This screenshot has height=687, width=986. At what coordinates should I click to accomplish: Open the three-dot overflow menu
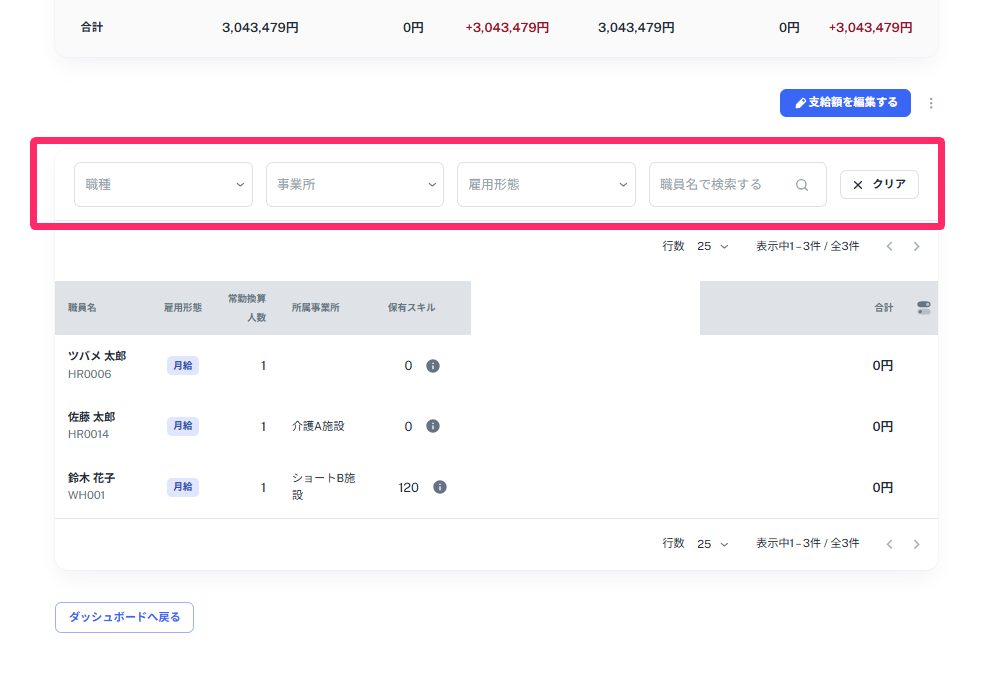931,103
